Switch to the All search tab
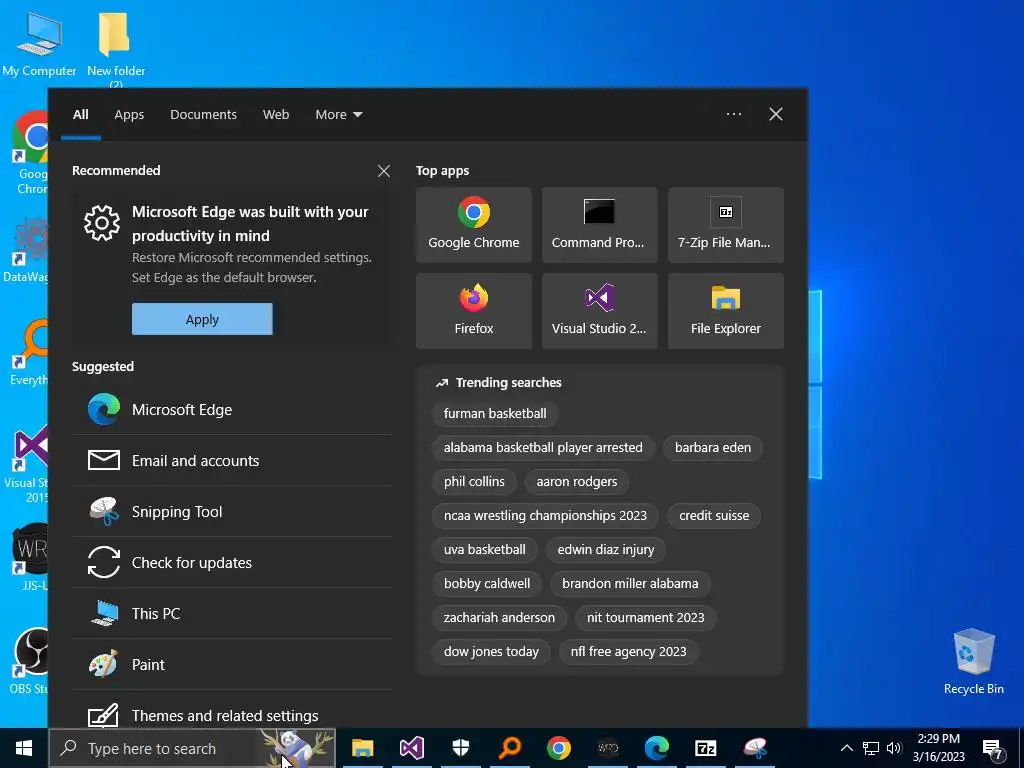 [x=81, y=114]
